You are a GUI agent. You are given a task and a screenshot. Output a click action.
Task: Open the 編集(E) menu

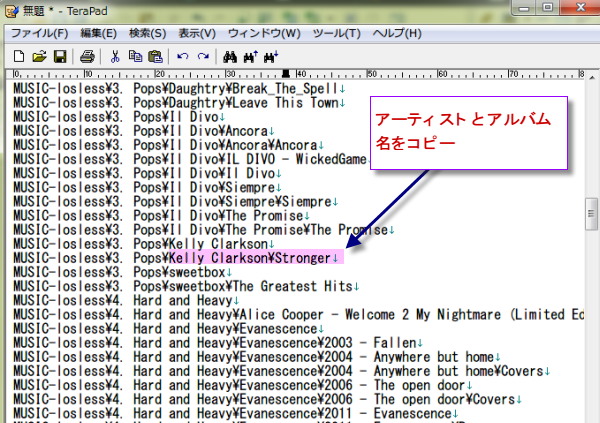pos(100,33)
